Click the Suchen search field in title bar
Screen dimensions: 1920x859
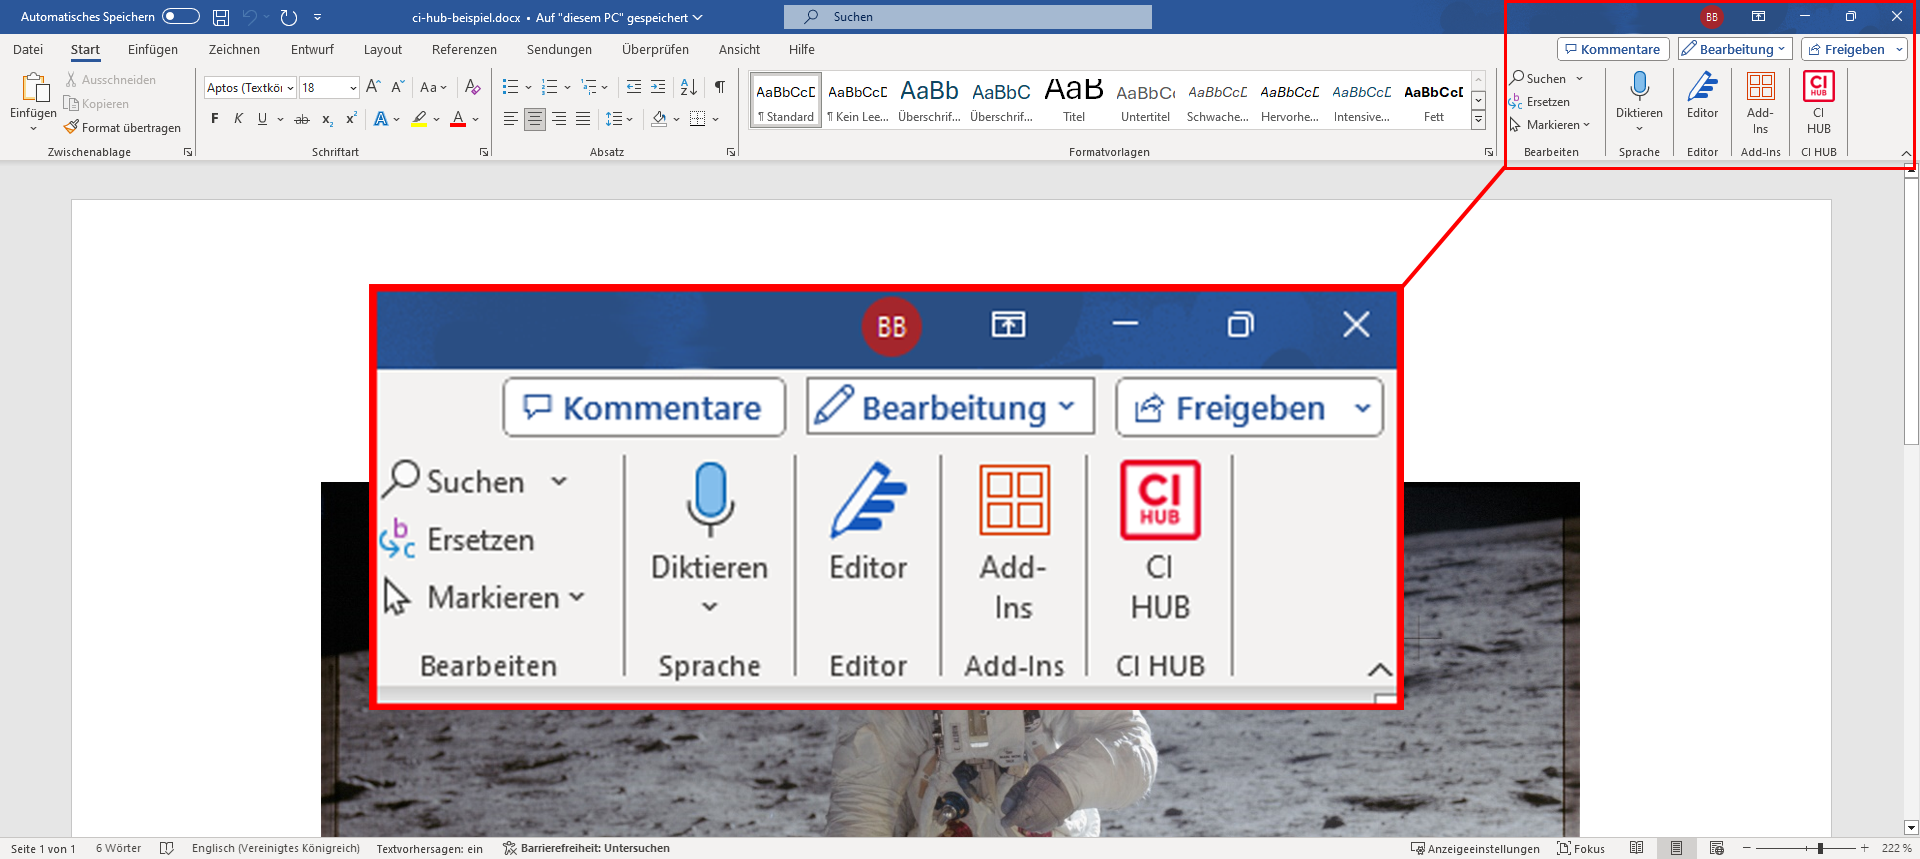[967, 17]
